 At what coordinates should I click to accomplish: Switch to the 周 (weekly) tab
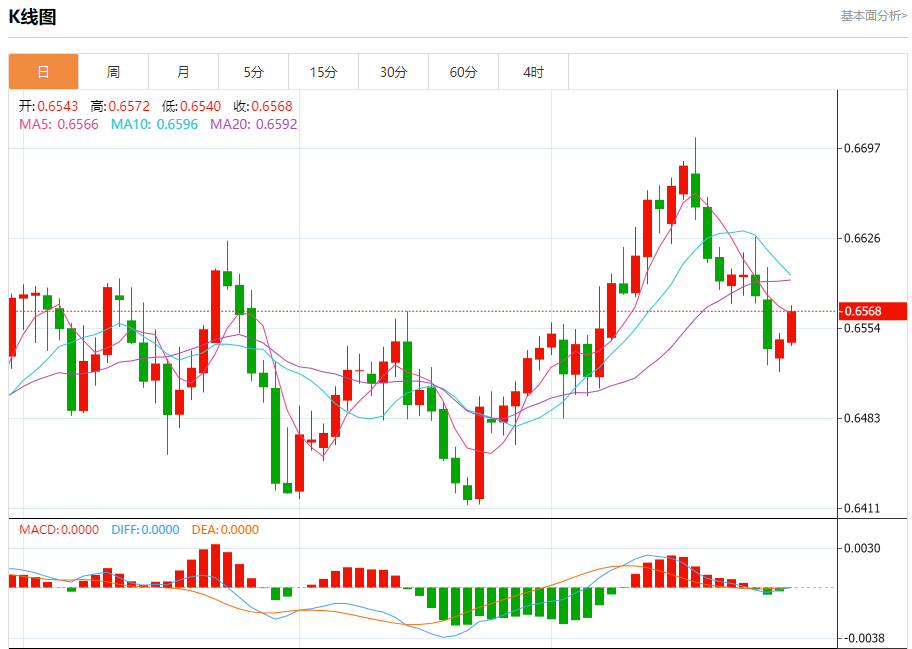113,72
